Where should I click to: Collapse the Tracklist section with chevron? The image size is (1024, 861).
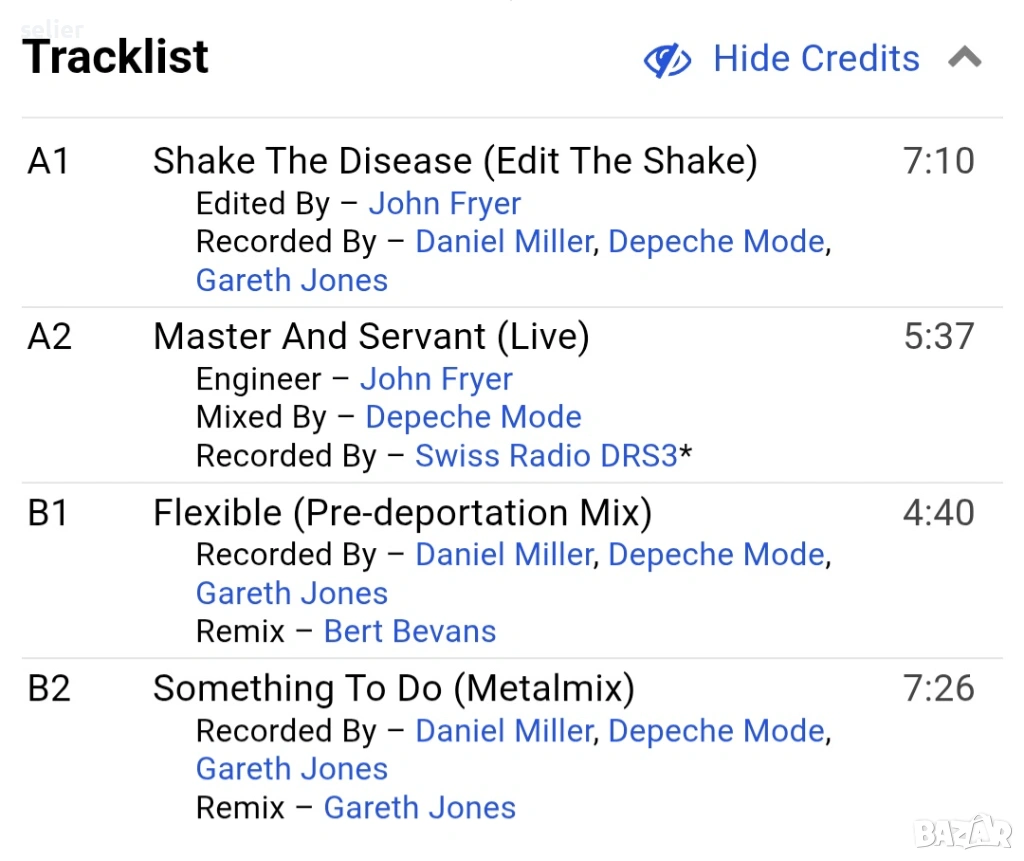pos(964,58)
